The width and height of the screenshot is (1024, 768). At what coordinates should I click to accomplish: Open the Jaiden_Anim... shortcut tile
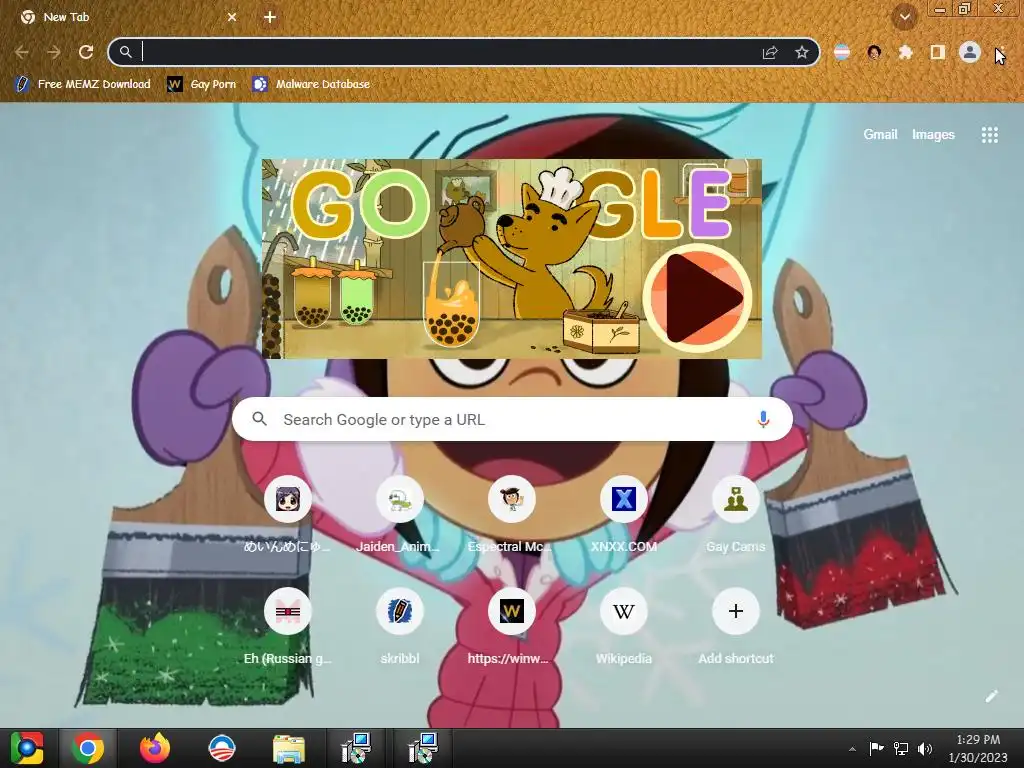pyautogui.click(x=399, y=514)
